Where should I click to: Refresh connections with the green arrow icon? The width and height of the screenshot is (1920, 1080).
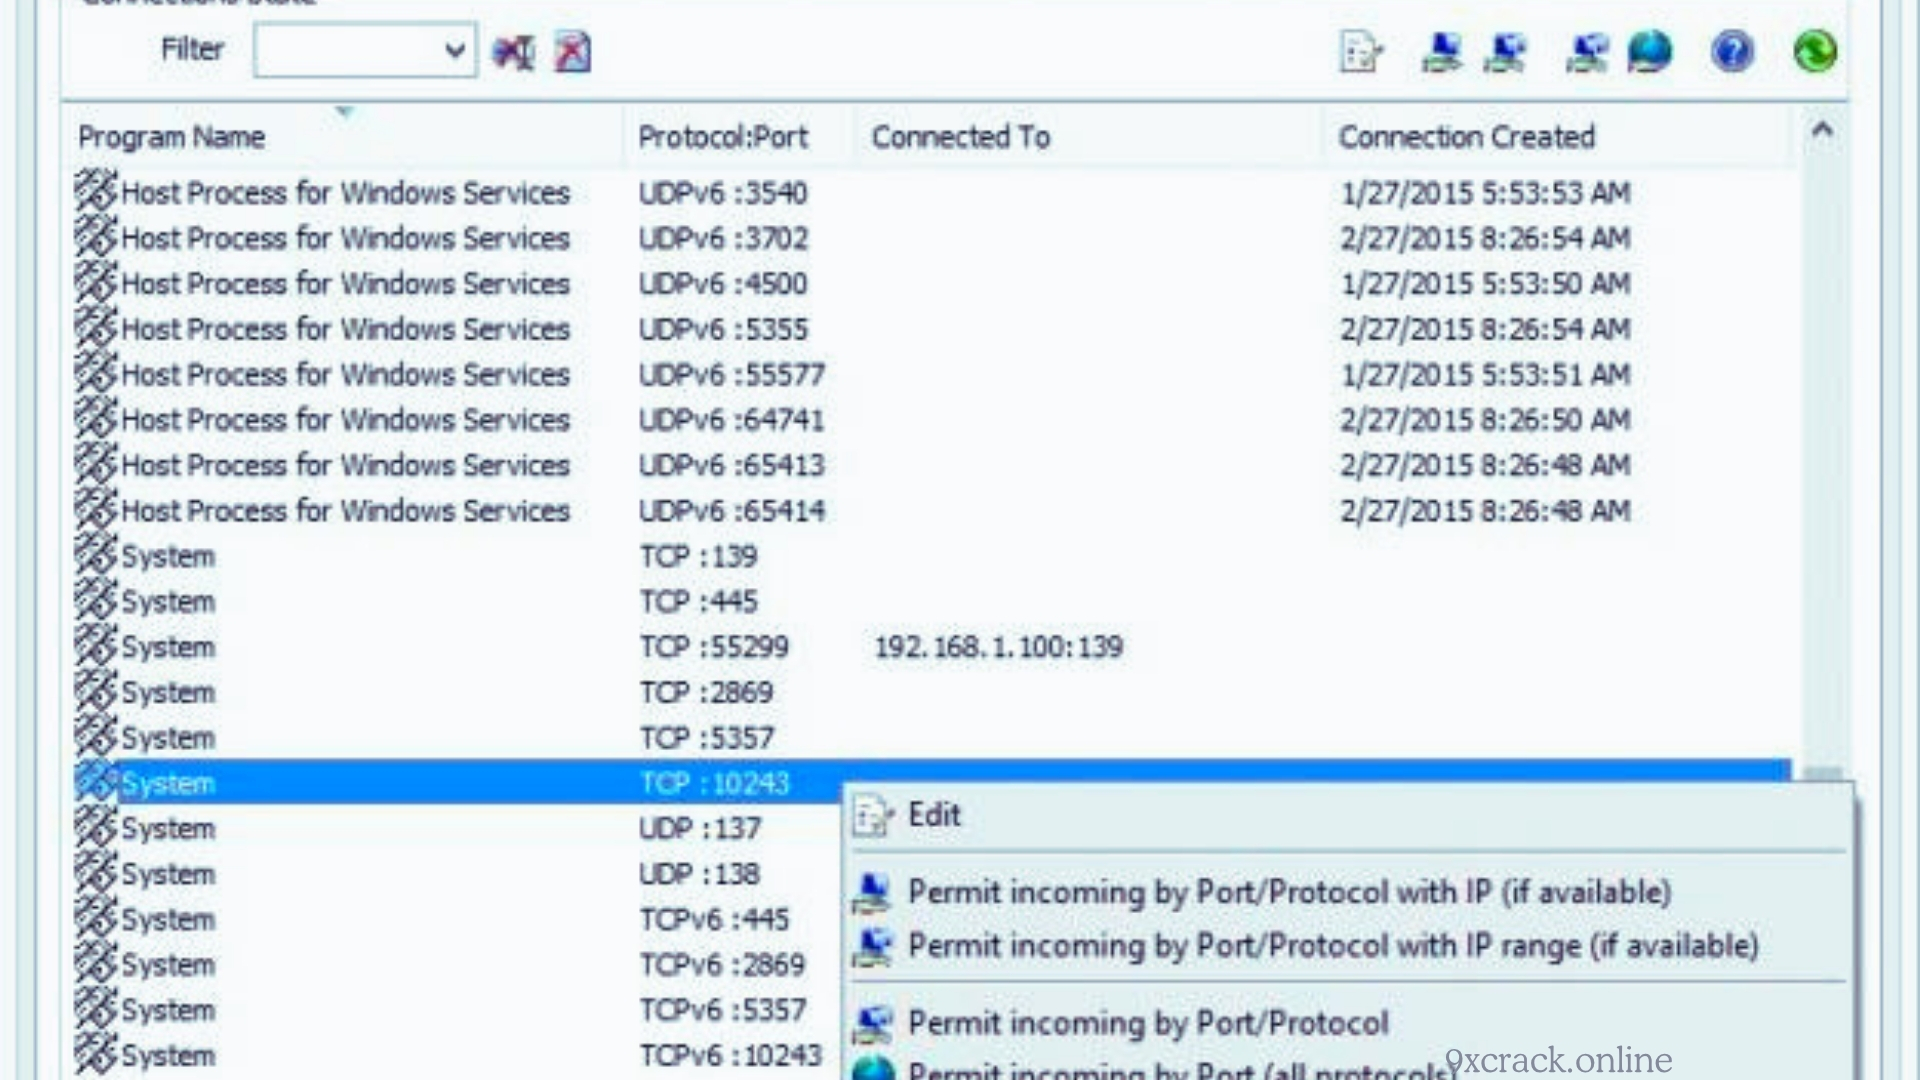pos(1814,52)
